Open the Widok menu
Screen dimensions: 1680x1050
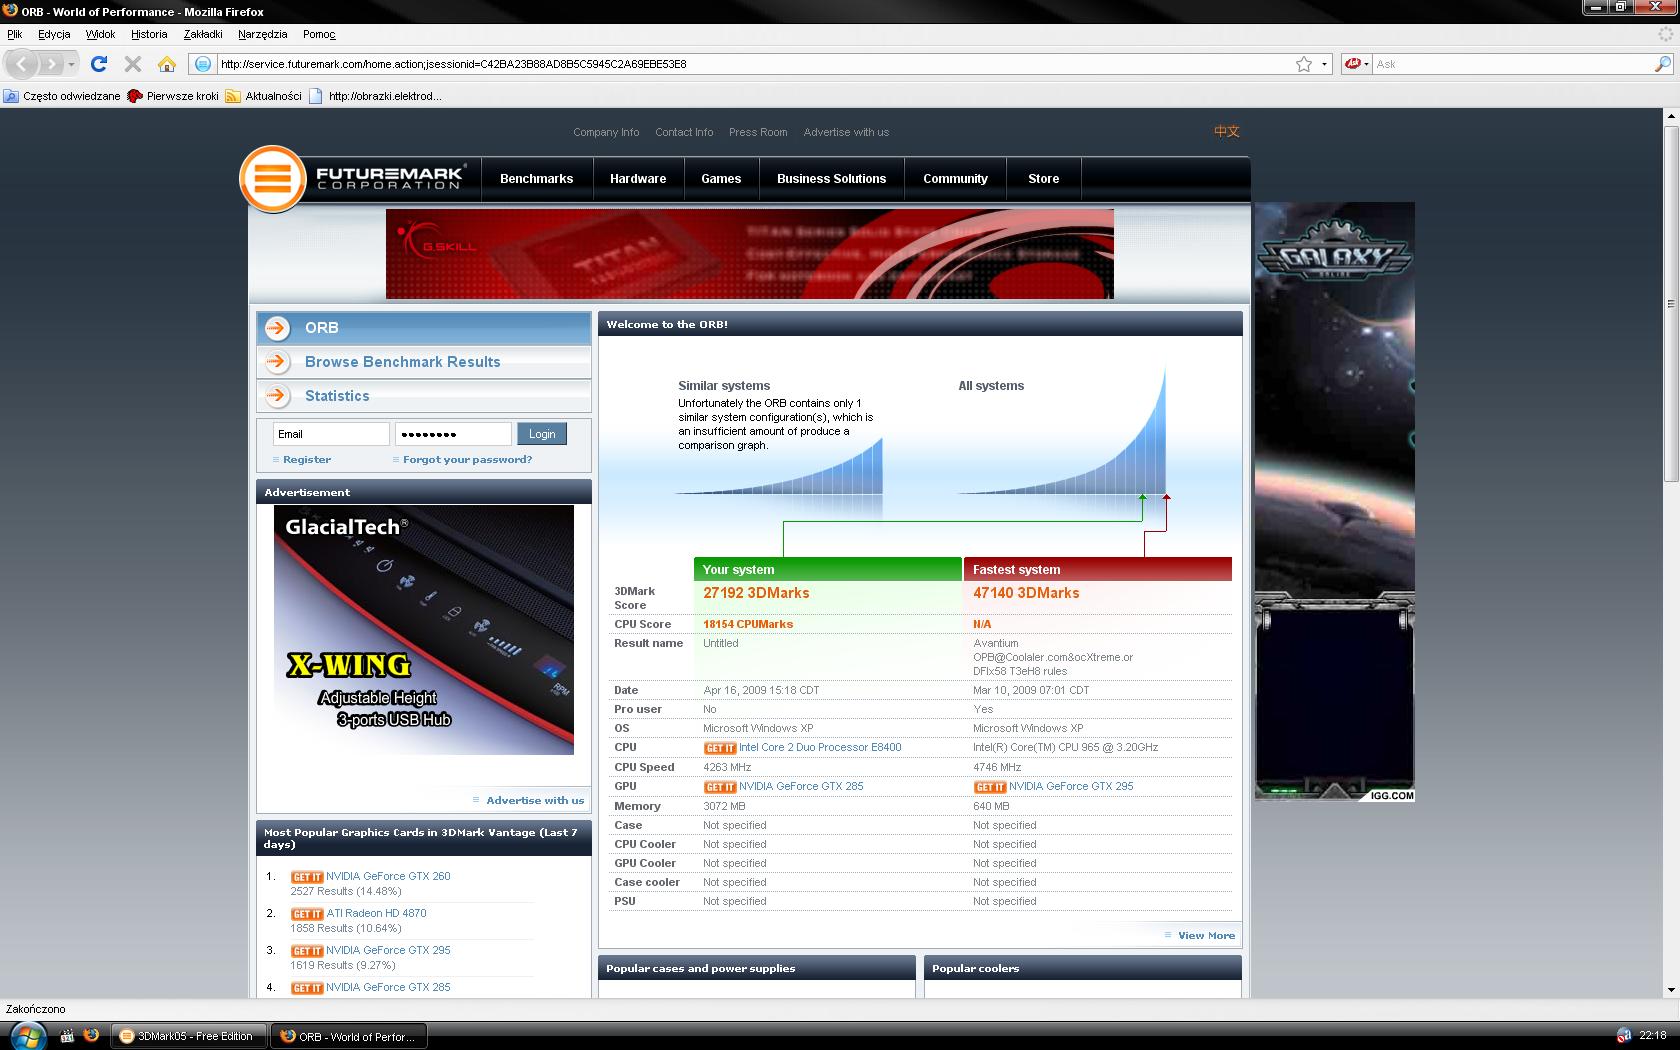[101, 34]
